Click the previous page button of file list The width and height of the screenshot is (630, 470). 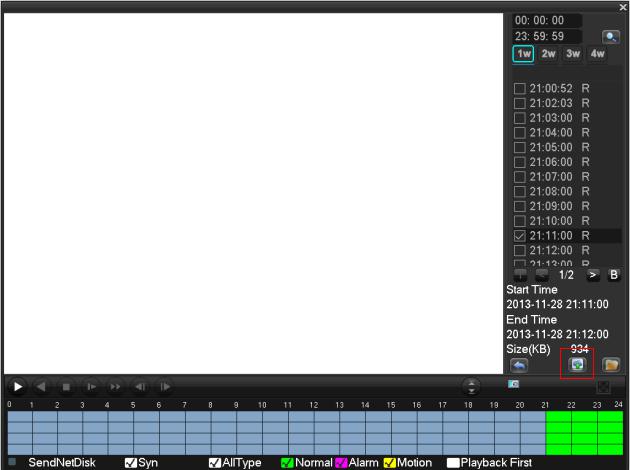542,275
